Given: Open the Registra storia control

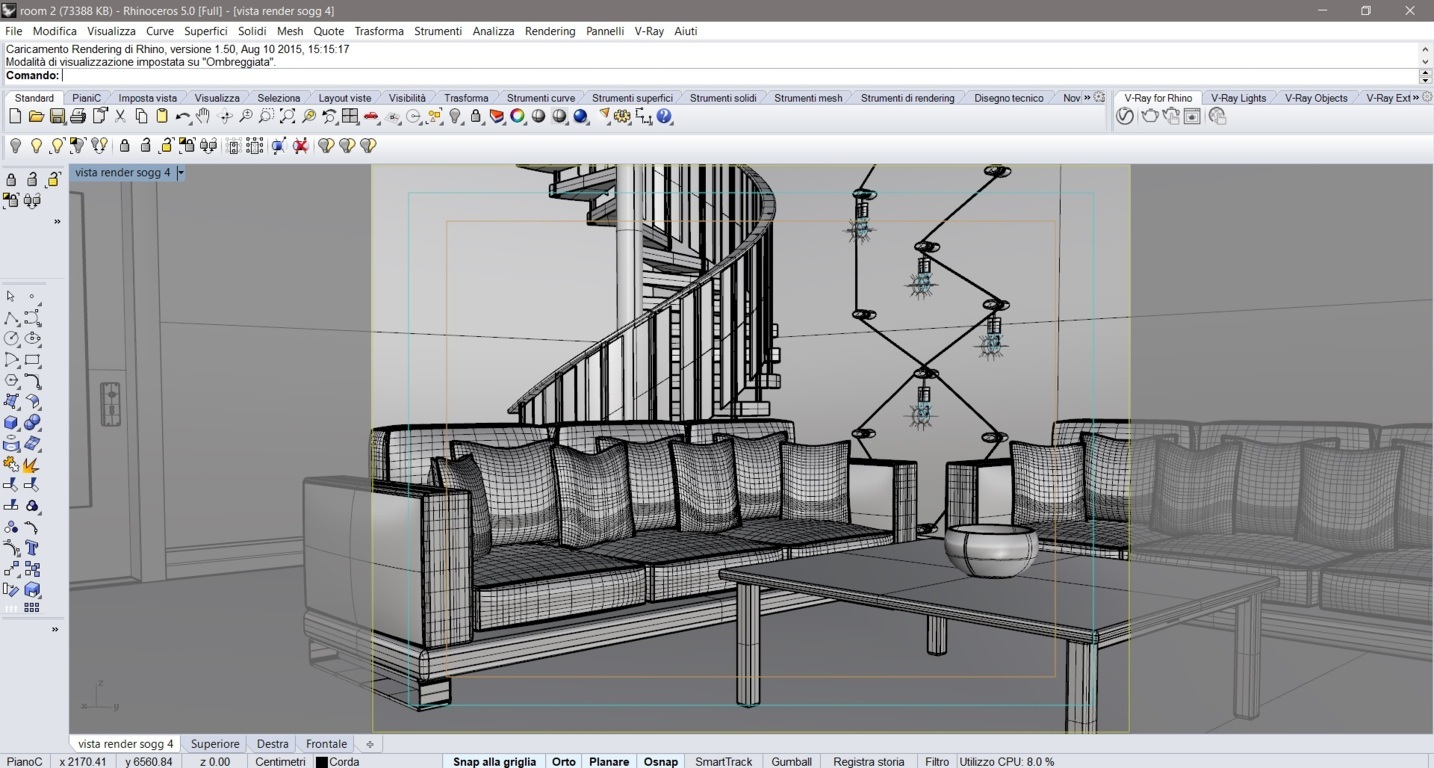Looking at the screenshot, I should click(x=868, y=761).
